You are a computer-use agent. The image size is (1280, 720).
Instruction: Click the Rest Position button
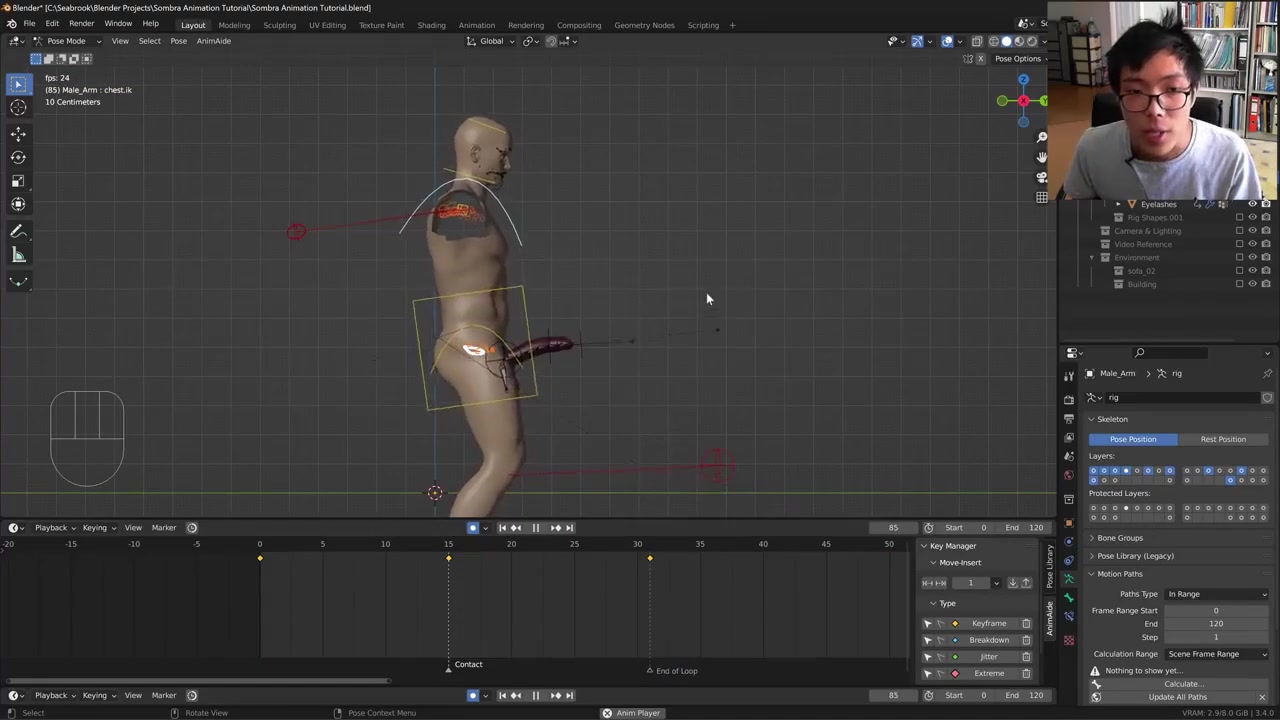click(x=1223, y=439)
